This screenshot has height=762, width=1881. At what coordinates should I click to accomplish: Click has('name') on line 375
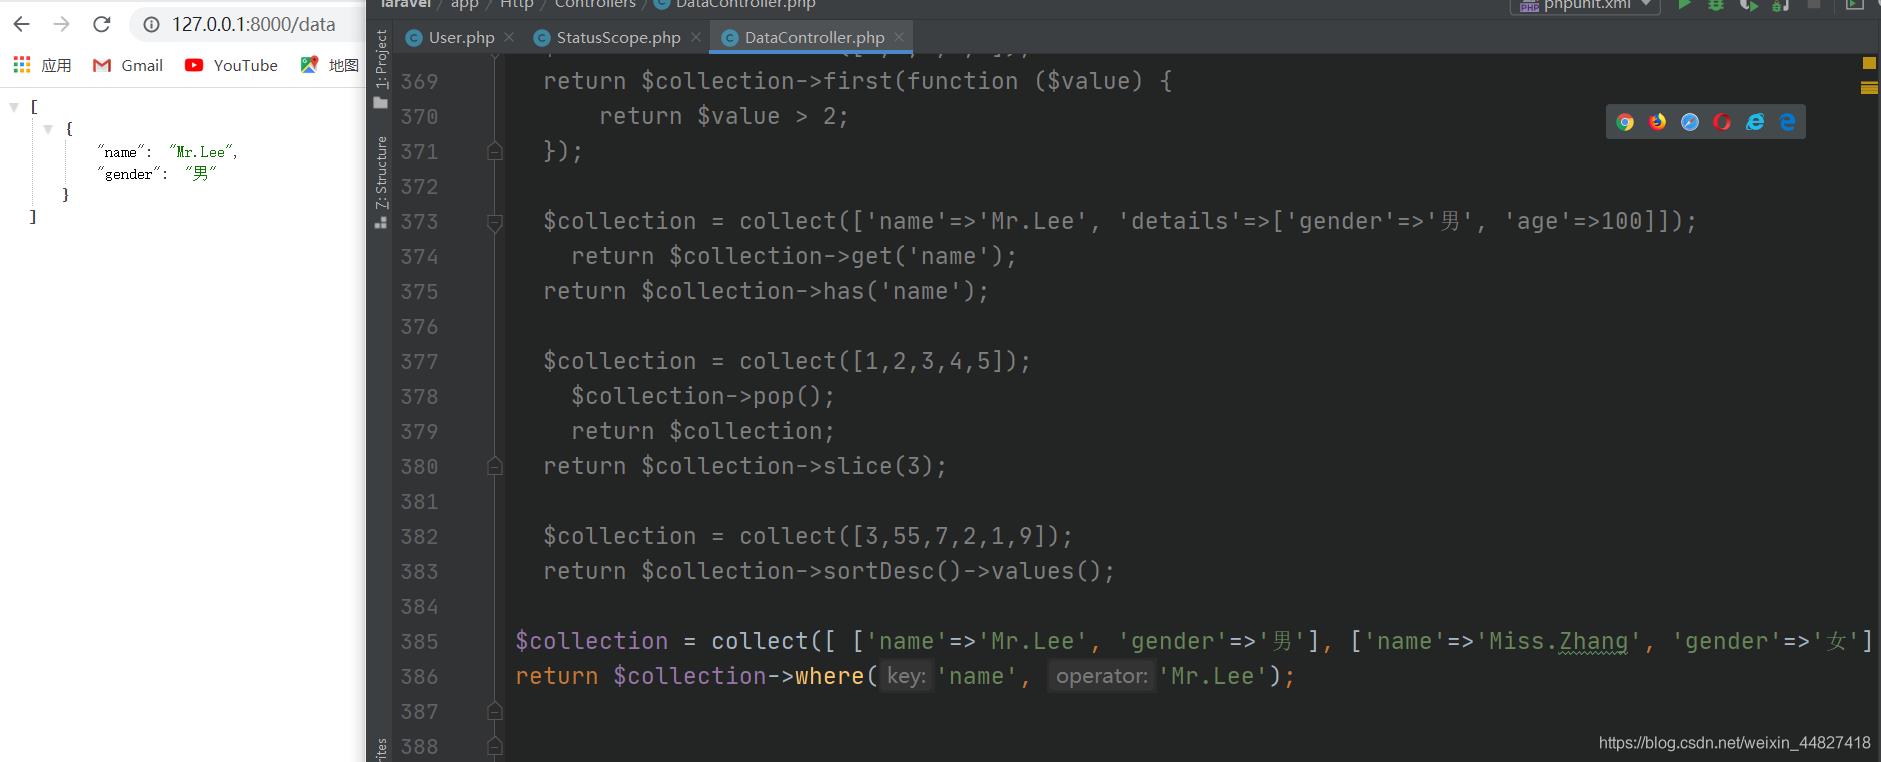[899, 291]
